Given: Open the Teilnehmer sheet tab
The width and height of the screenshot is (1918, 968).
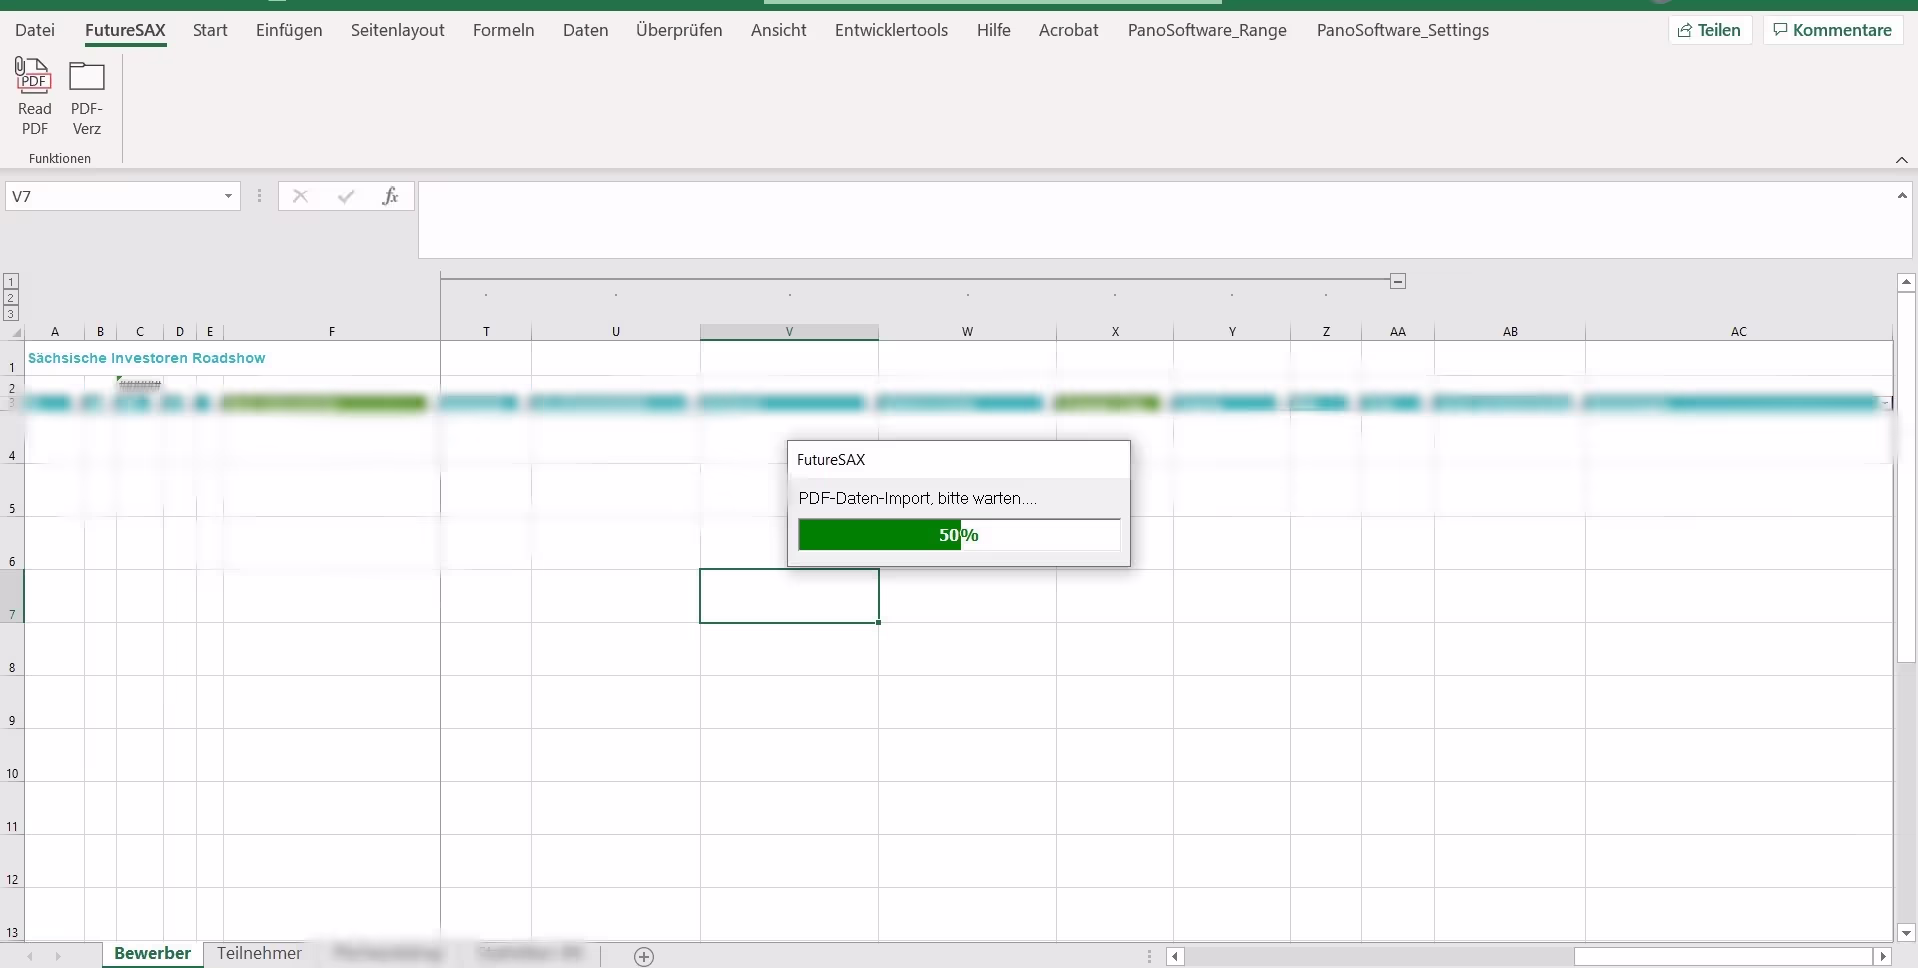Looking at the screenshot, I should 258,953.
